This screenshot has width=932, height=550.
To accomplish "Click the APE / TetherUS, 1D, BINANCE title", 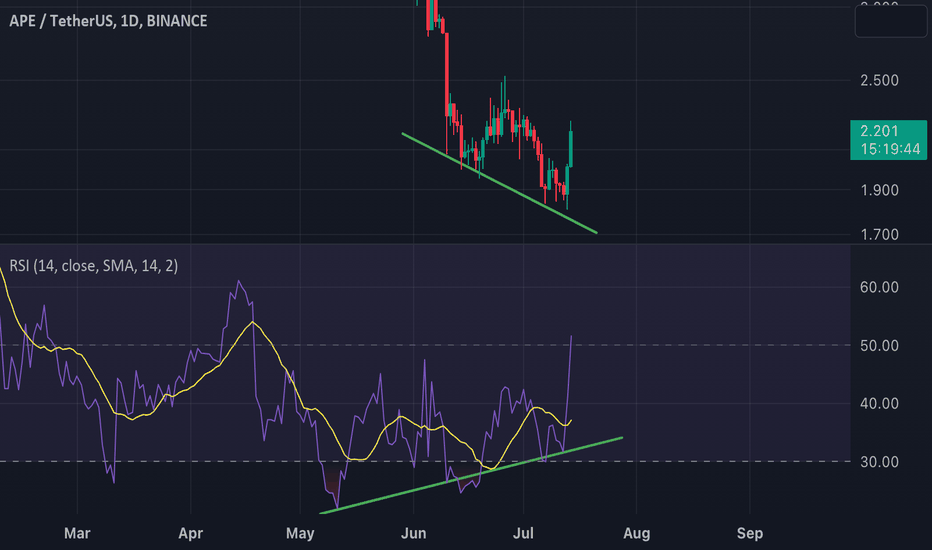I will pyautogui.click(x=108, y=21).
